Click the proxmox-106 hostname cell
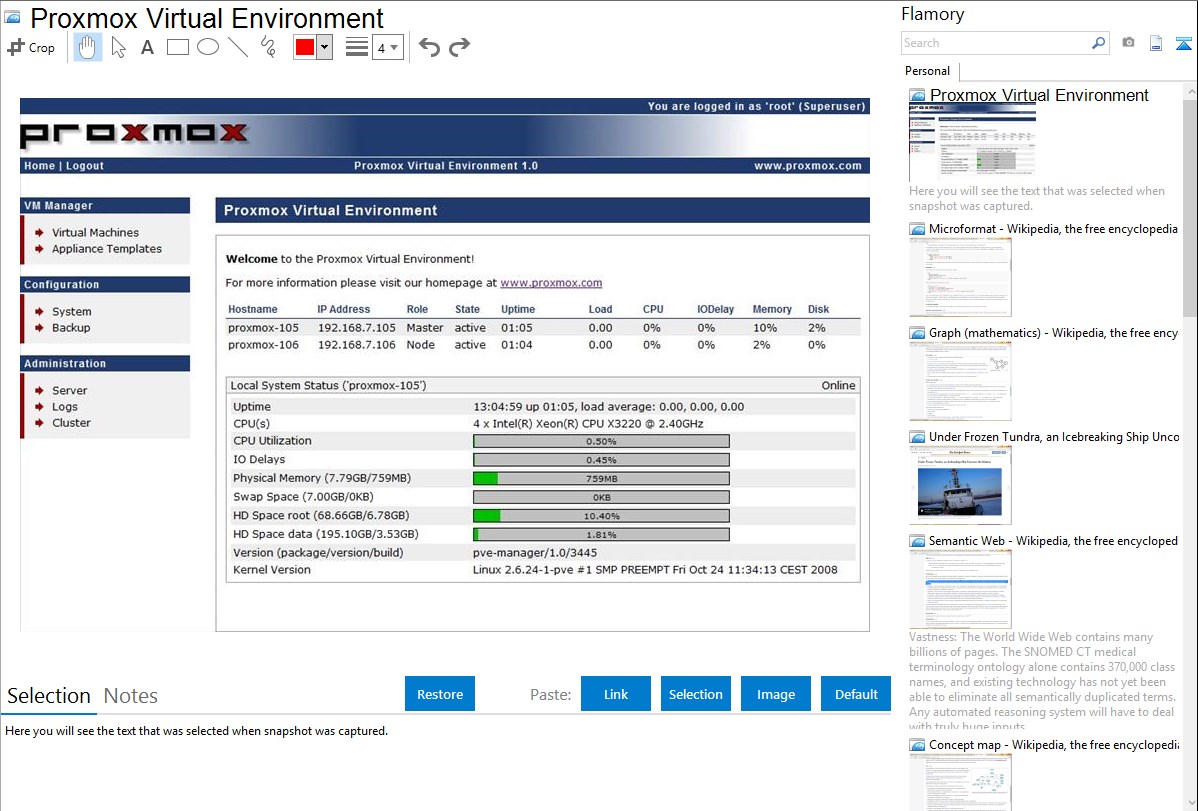The height and width of the screenshot is (811, 1198). pos(264,345)
